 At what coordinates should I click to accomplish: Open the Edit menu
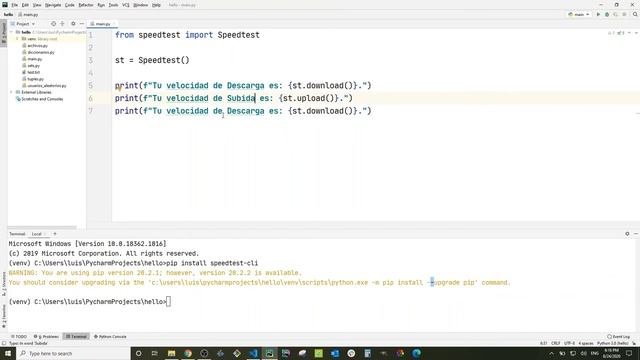point(25,5)
